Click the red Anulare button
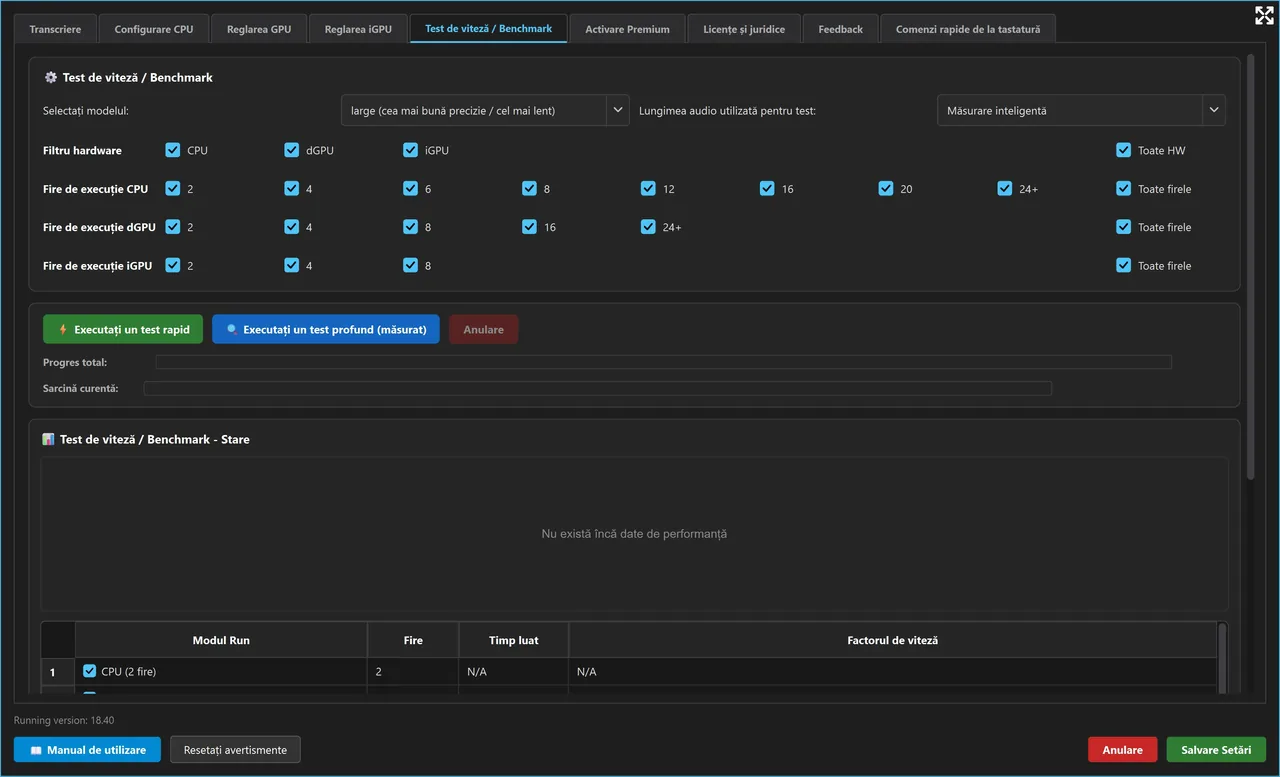This screenshot has width=1280, height=777. tap(1122, 750)
